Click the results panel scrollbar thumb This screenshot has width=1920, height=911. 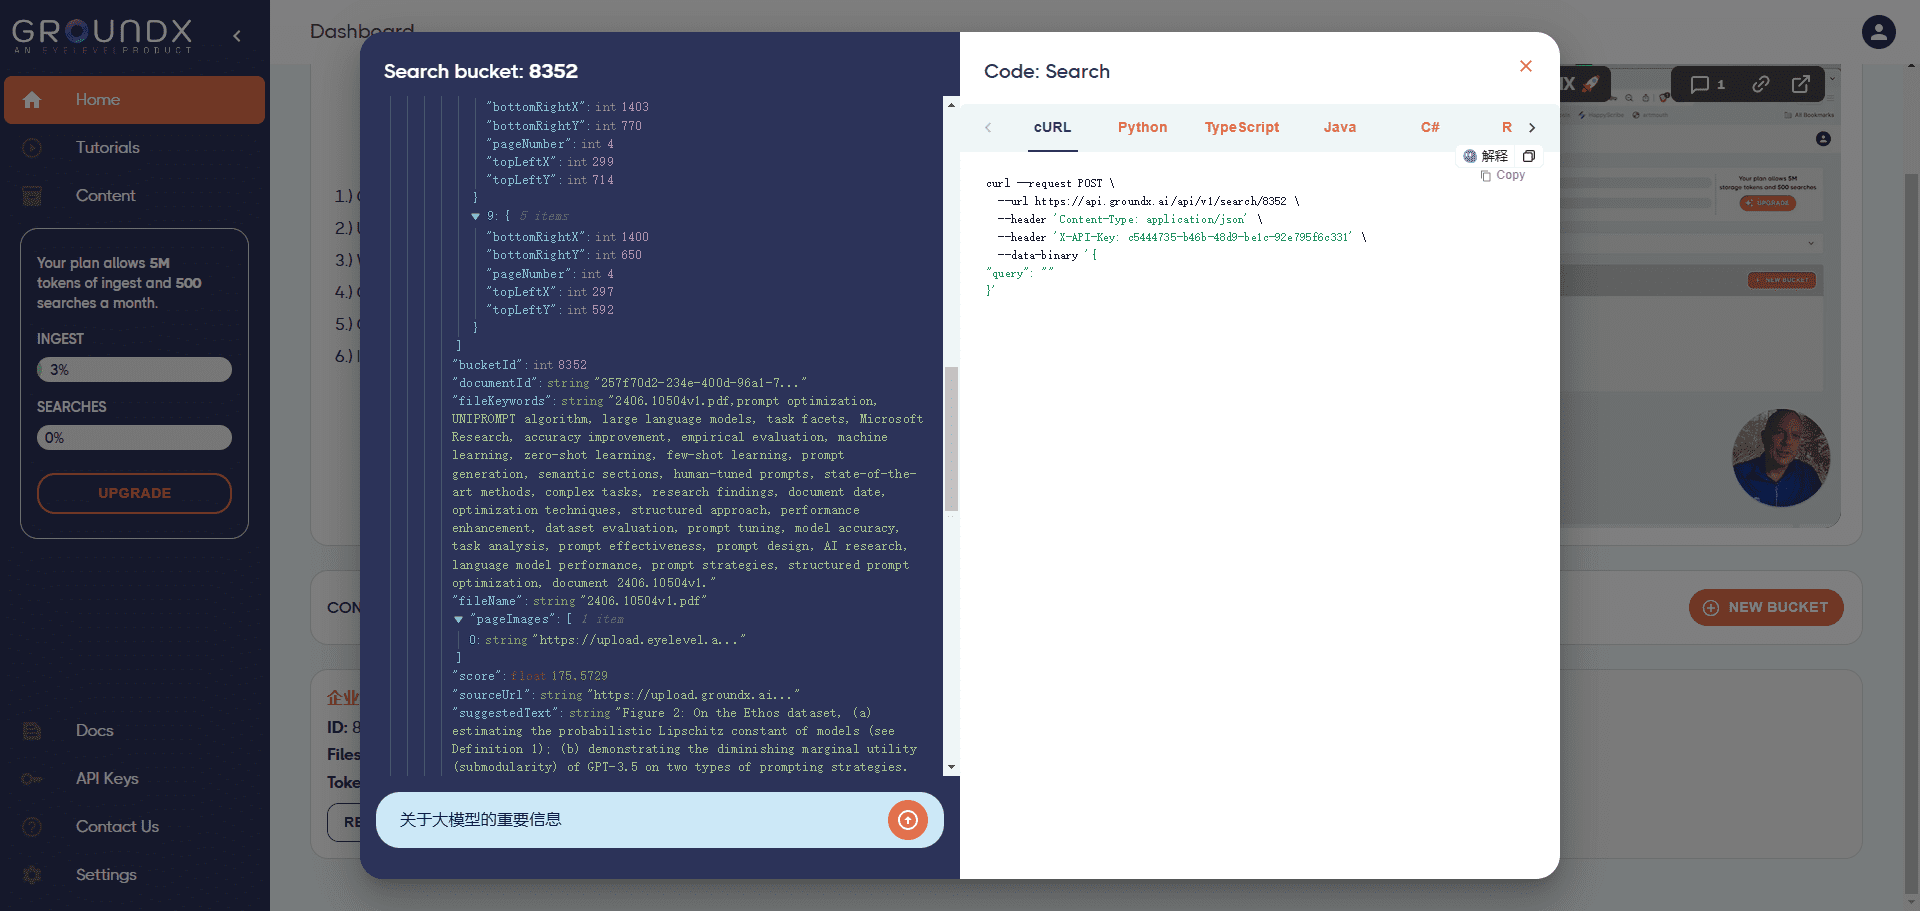click(x=951, y=439)
